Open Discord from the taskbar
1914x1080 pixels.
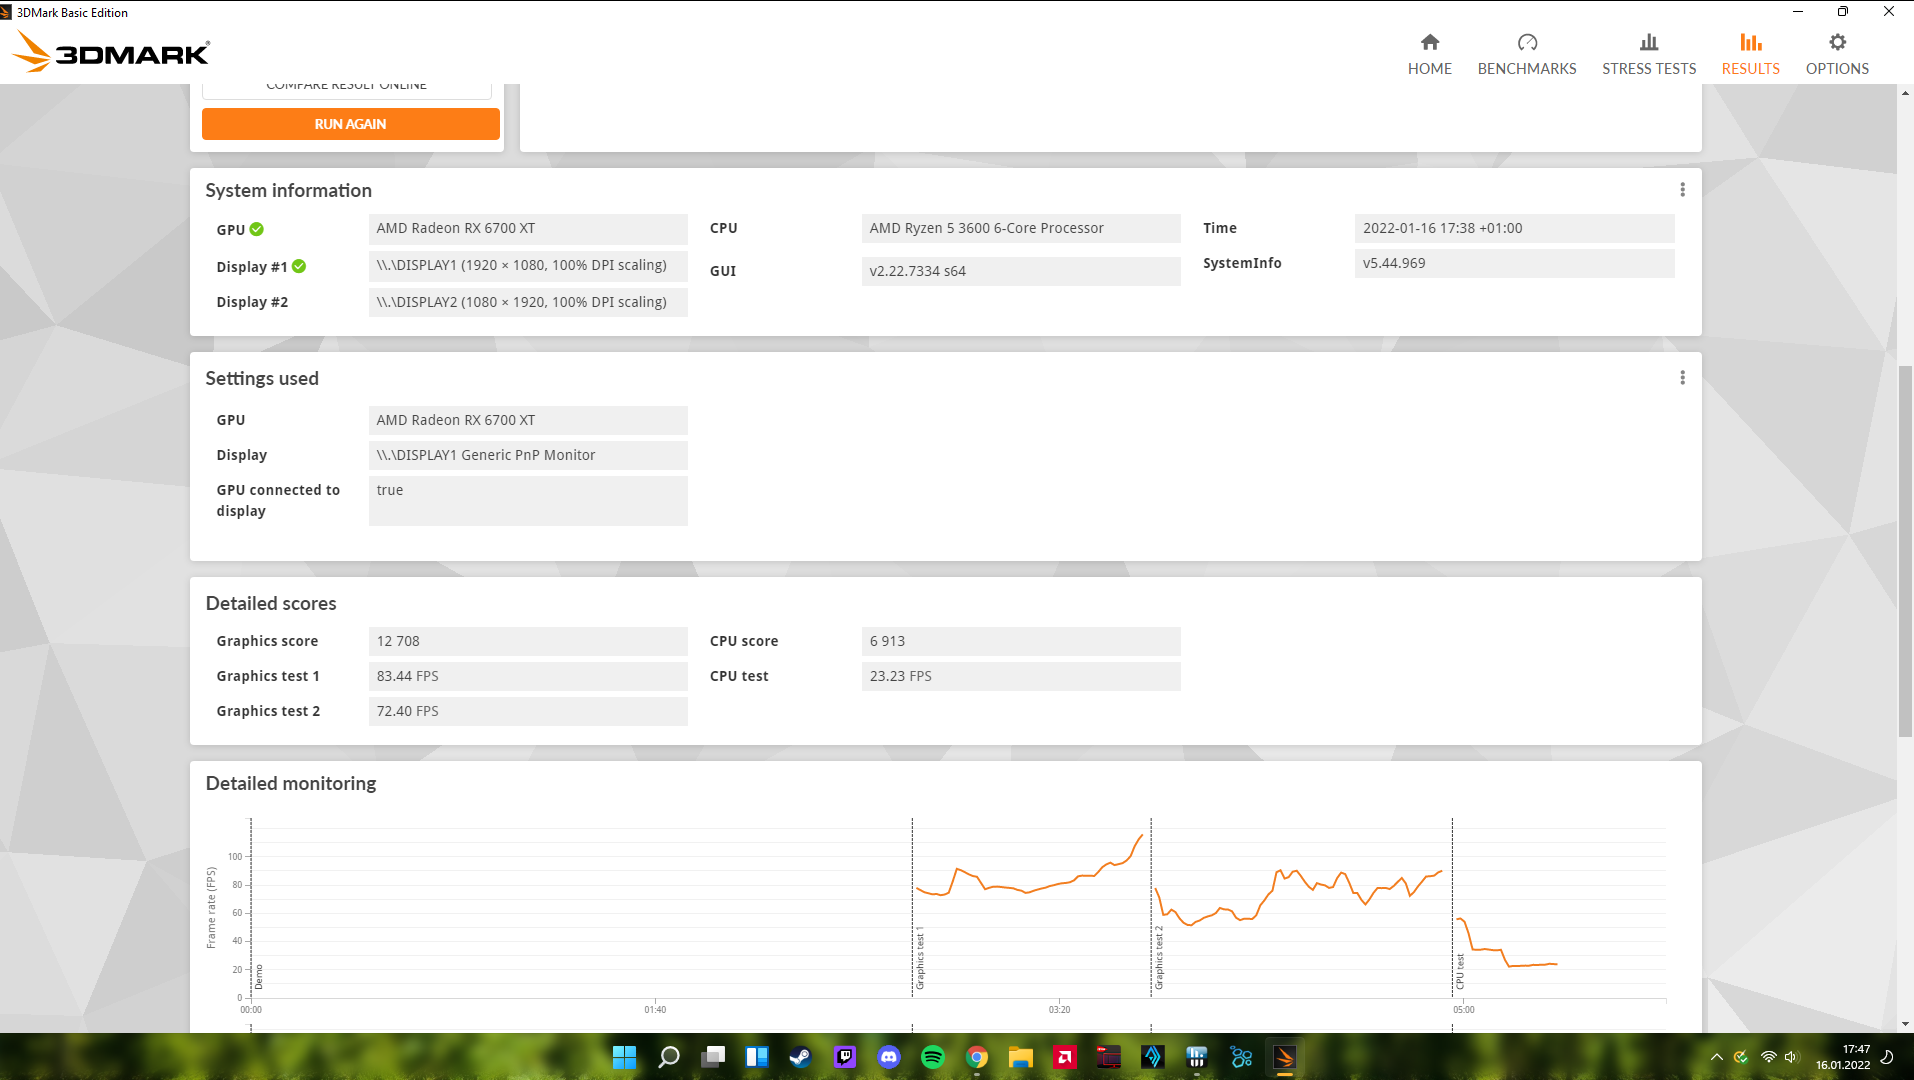889,1057
